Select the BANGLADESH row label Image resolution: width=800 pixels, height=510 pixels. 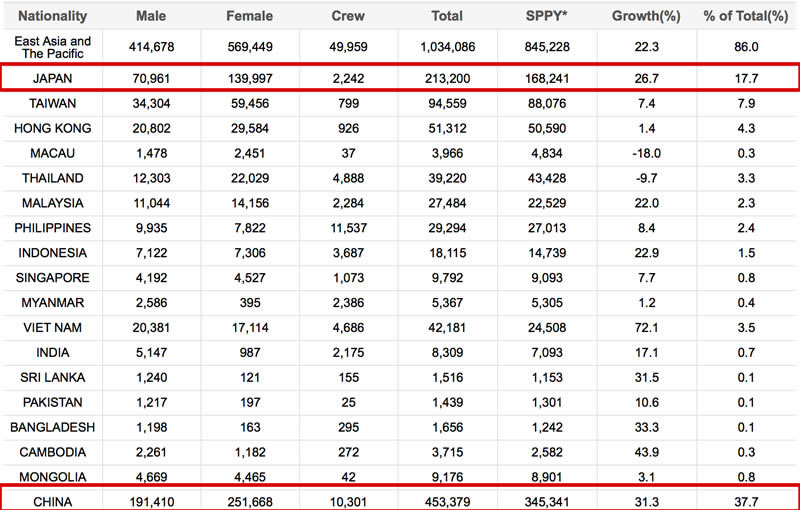pyautogui.click(x=53, y=427)
